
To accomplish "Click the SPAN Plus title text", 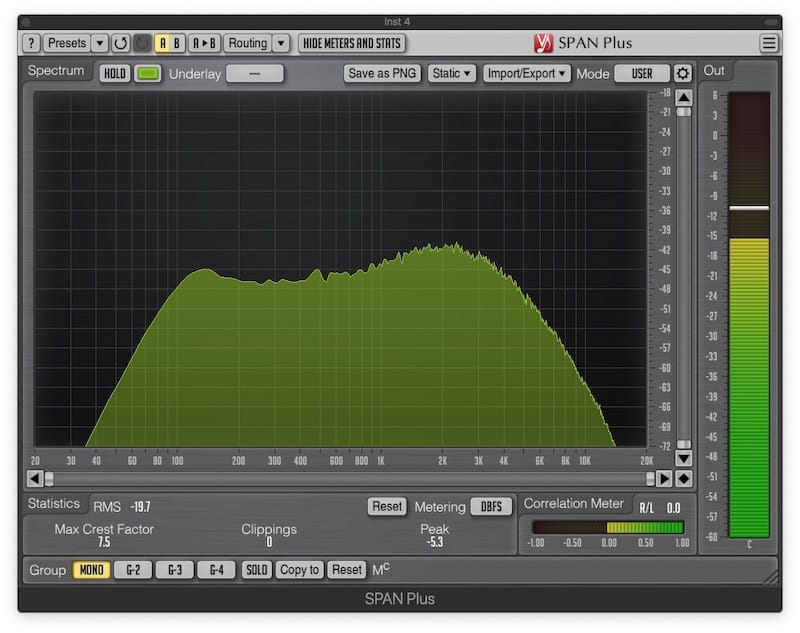I will coord(595,43).
